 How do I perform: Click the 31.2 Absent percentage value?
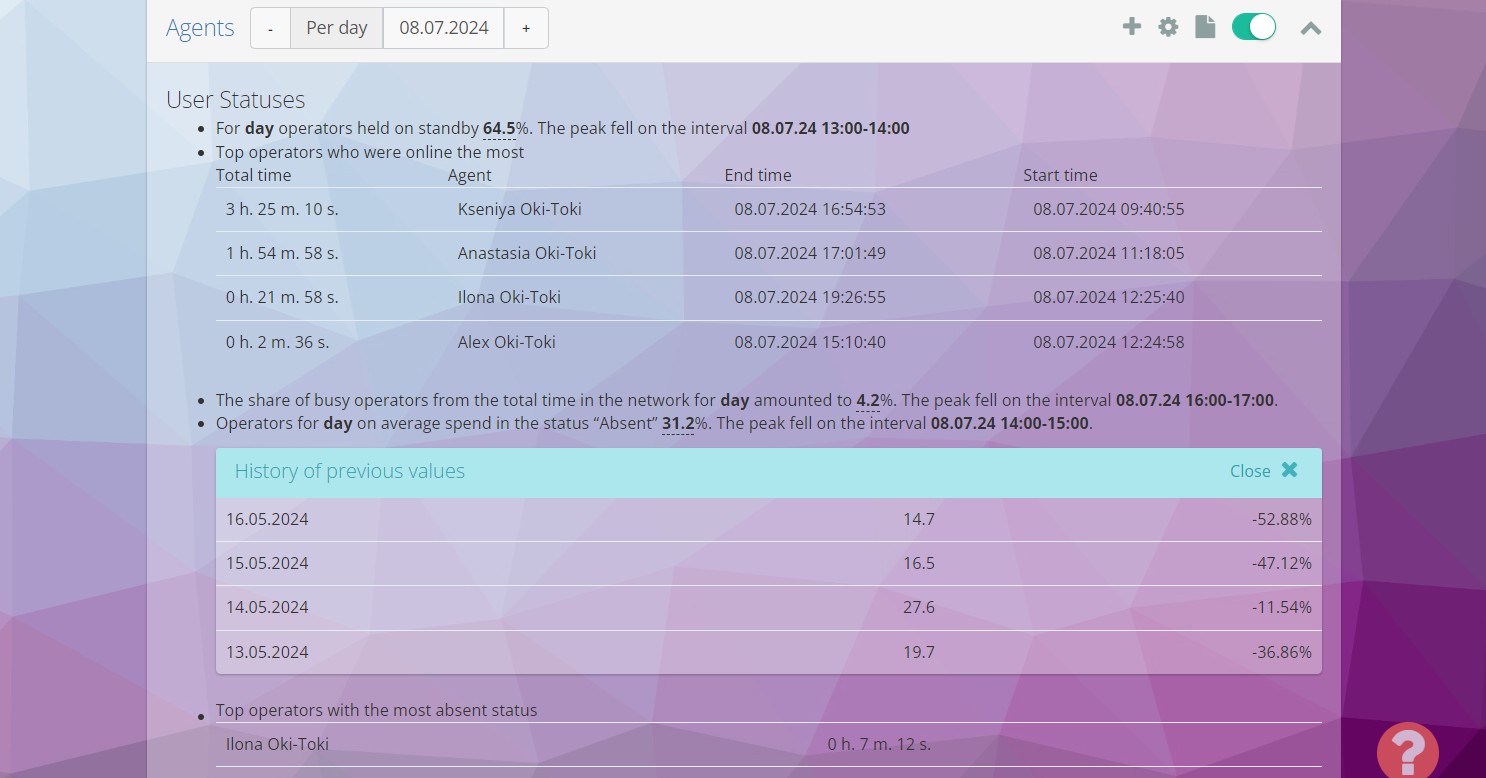tap(677, 423)
